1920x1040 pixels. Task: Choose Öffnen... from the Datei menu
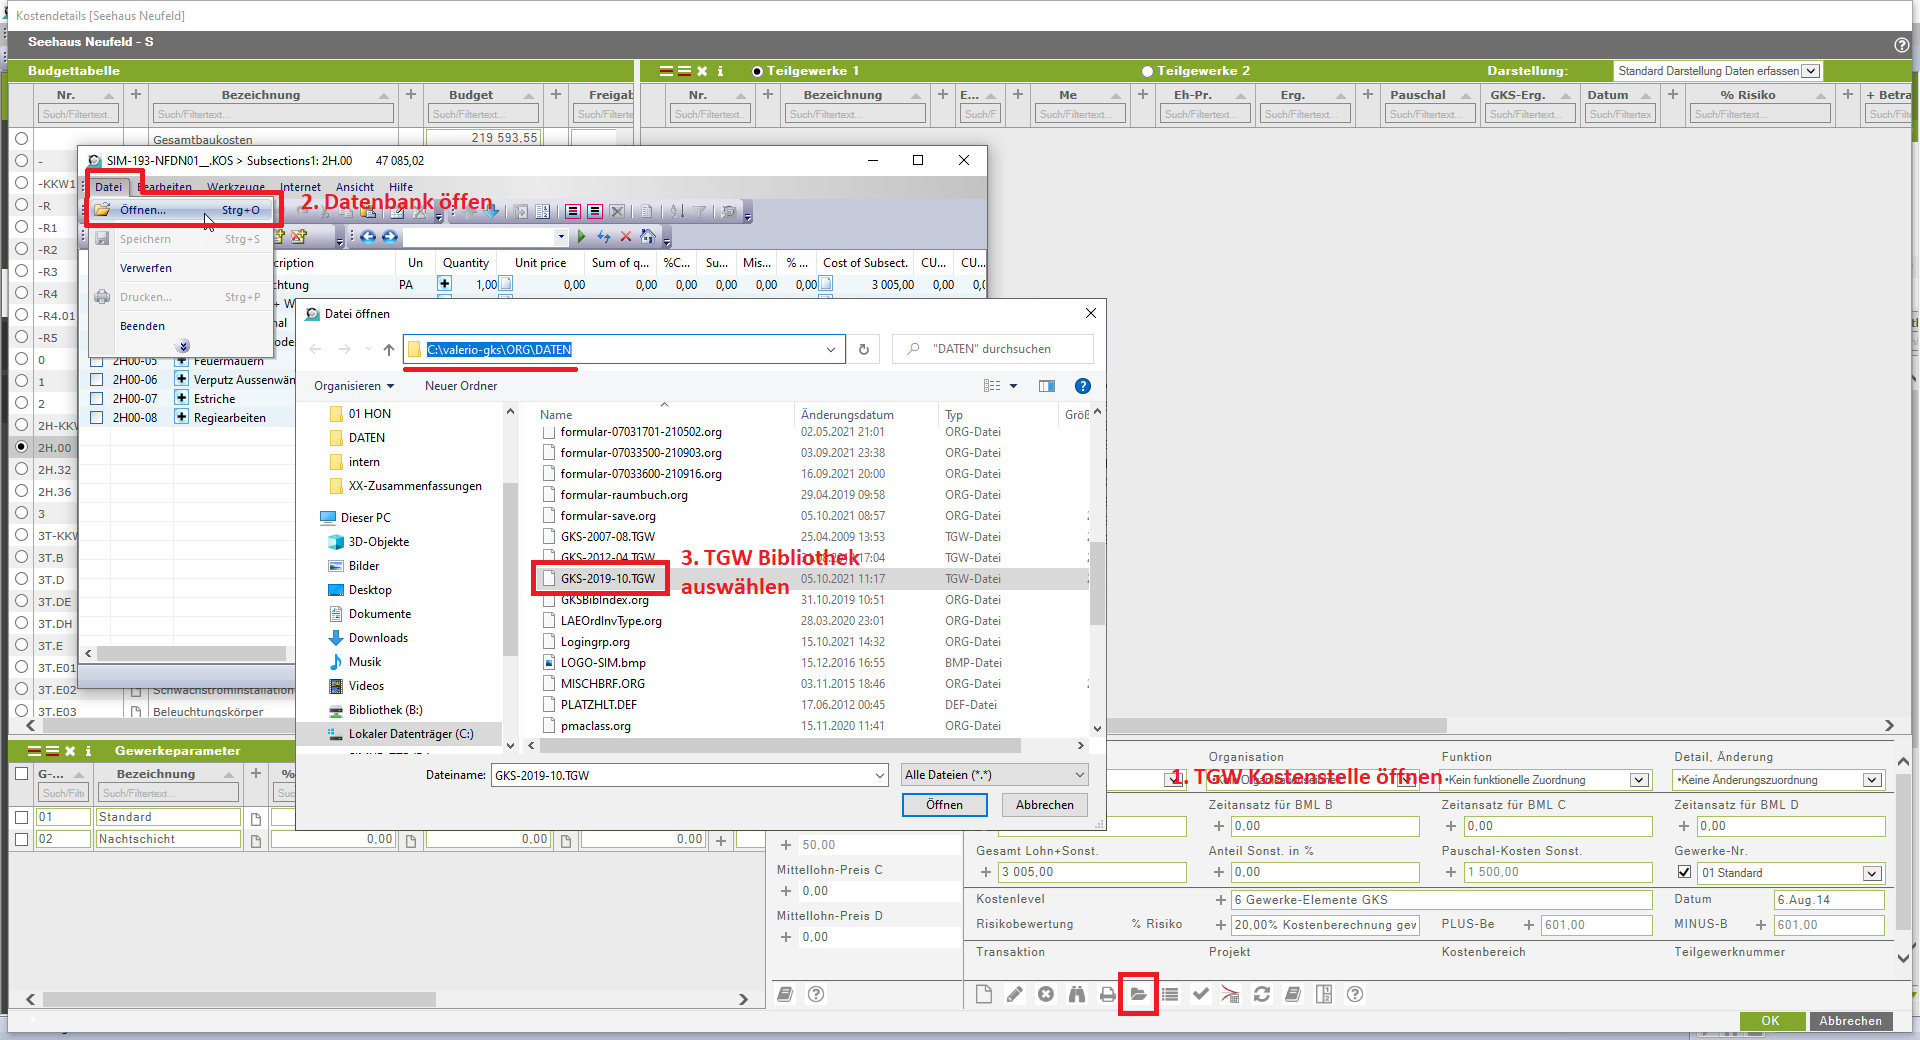tap(143, 210)
